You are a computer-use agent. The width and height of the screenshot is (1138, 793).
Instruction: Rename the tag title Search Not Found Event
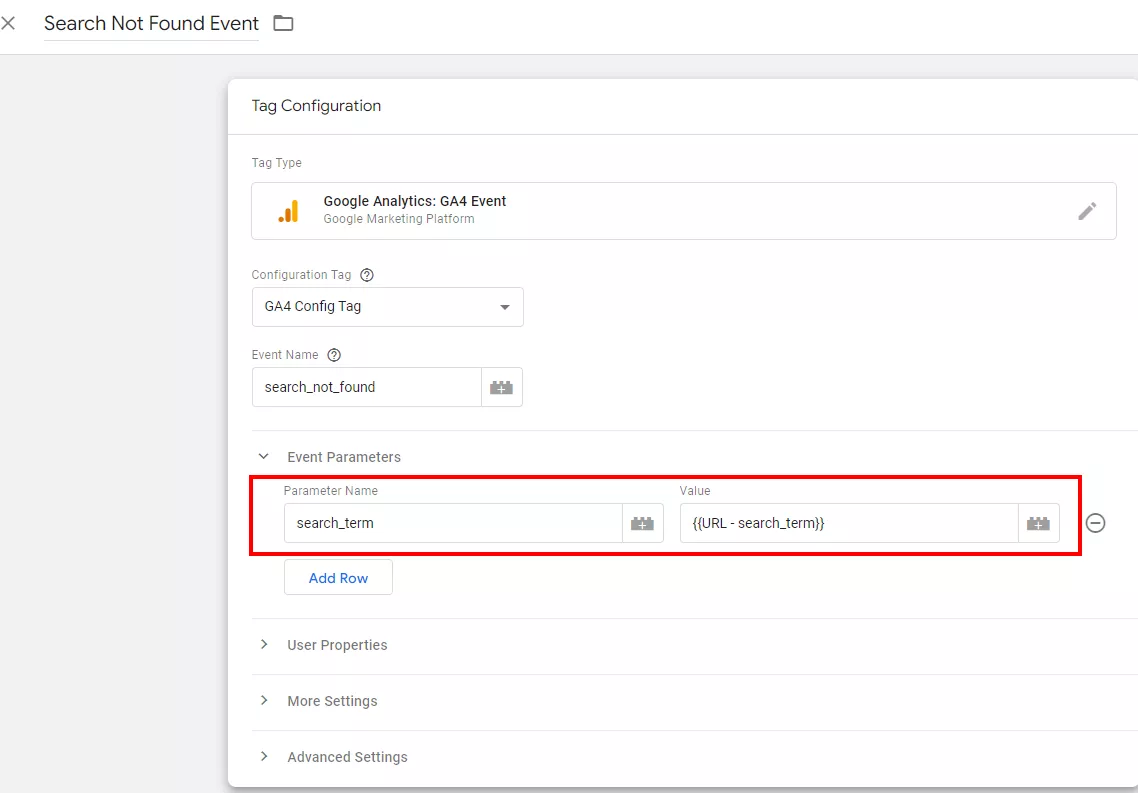tap(151, 23)
